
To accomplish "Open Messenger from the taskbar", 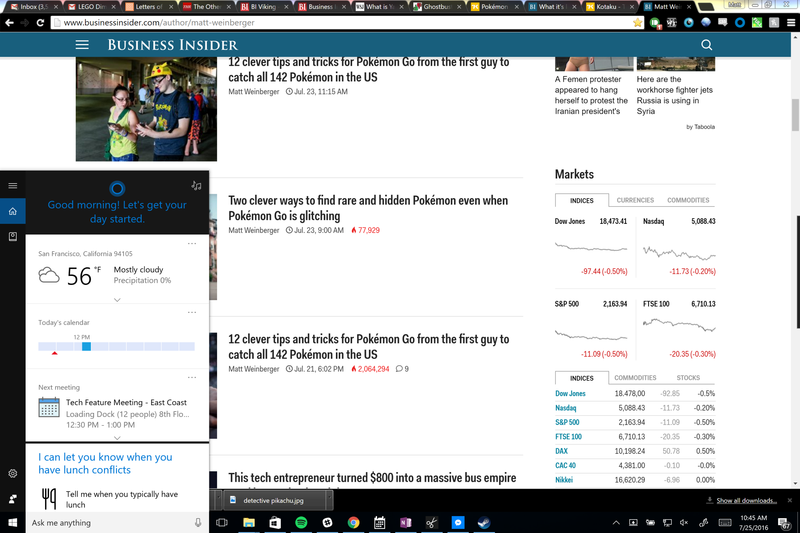I will point(458,522).
